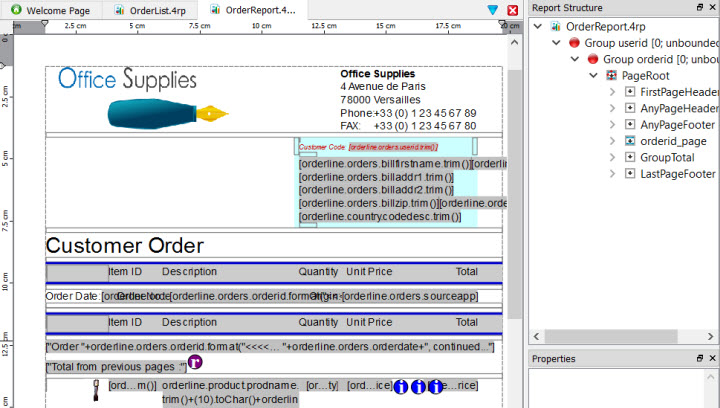Expand the FirstPageHeader node
Viewport: 720px width, 408px height.
613,92
